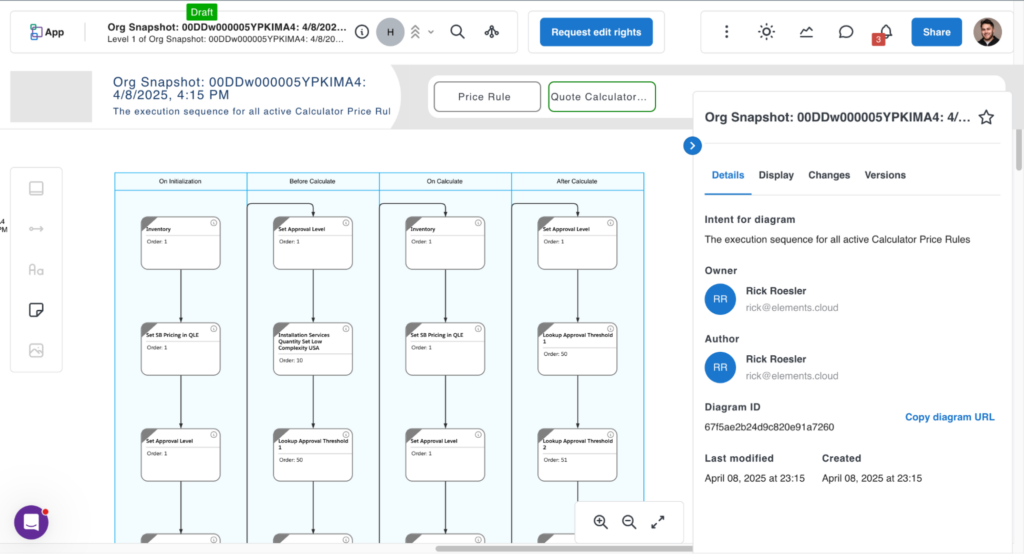Switch to the Versions tab

(x=885, y=175)
